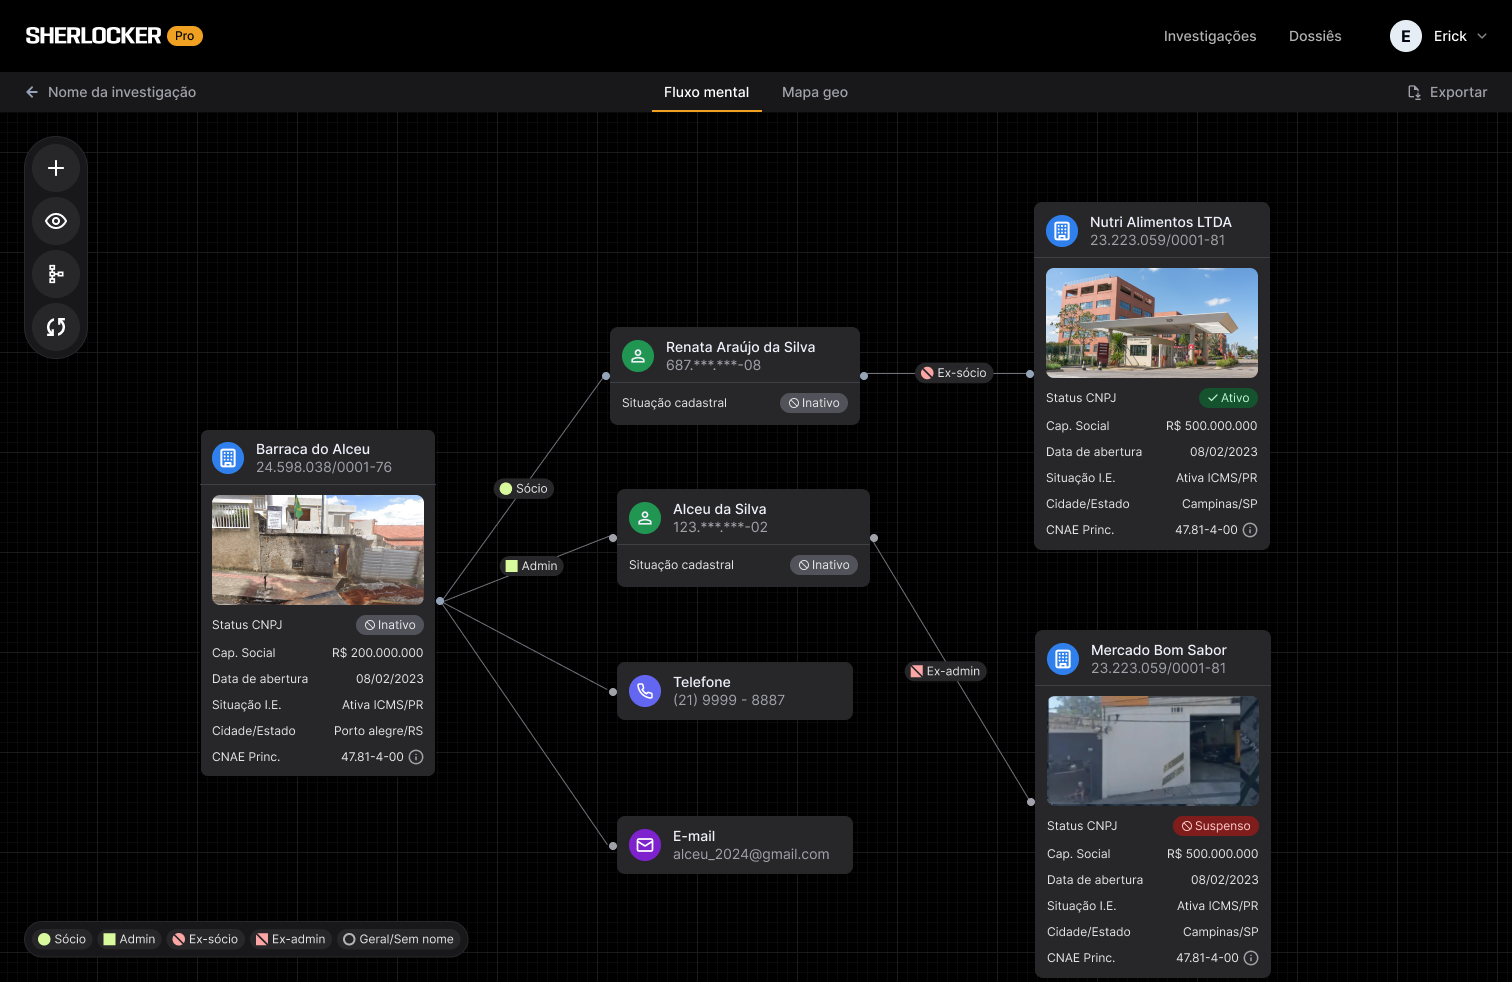This screenshot has height=982, width=1512.
Task: Click the Exportar button
Action: click(x=1447, y=92)
